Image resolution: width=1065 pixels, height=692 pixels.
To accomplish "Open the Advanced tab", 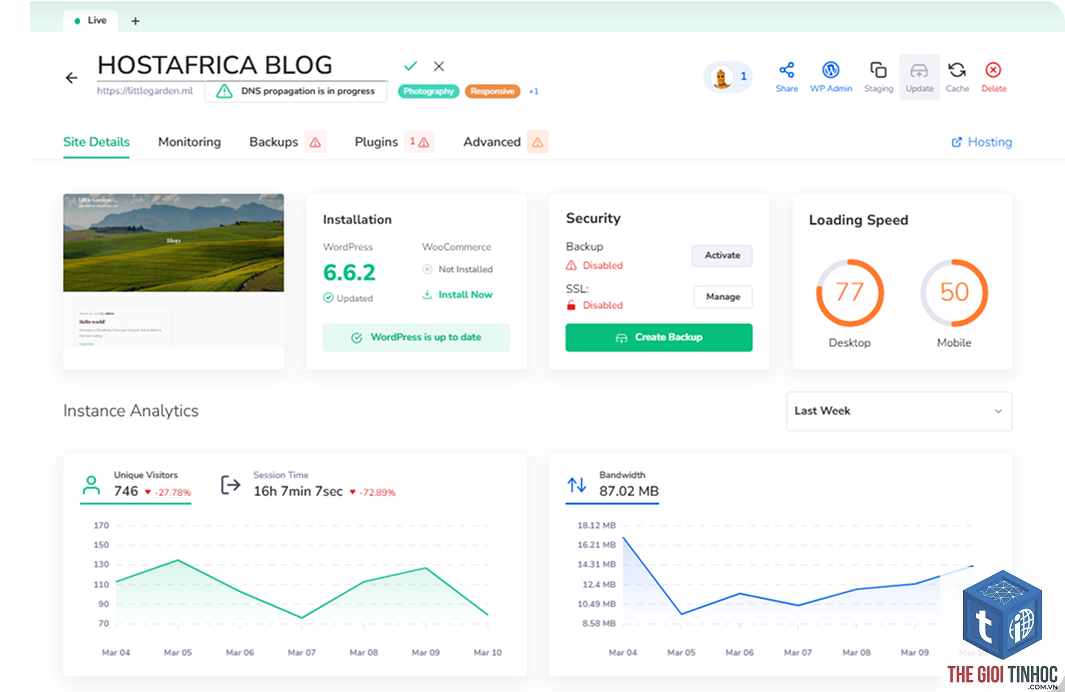I will (492, 142).
